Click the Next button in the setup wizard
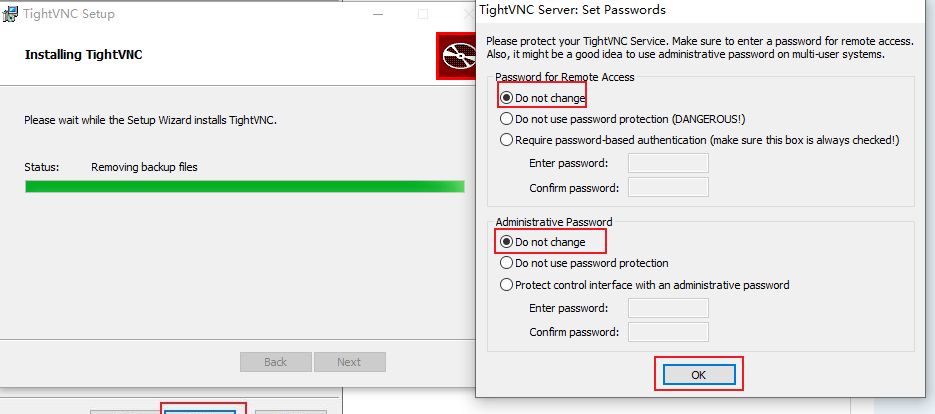The height and width of the screenshot is (414, 935). tap(349, 362)
